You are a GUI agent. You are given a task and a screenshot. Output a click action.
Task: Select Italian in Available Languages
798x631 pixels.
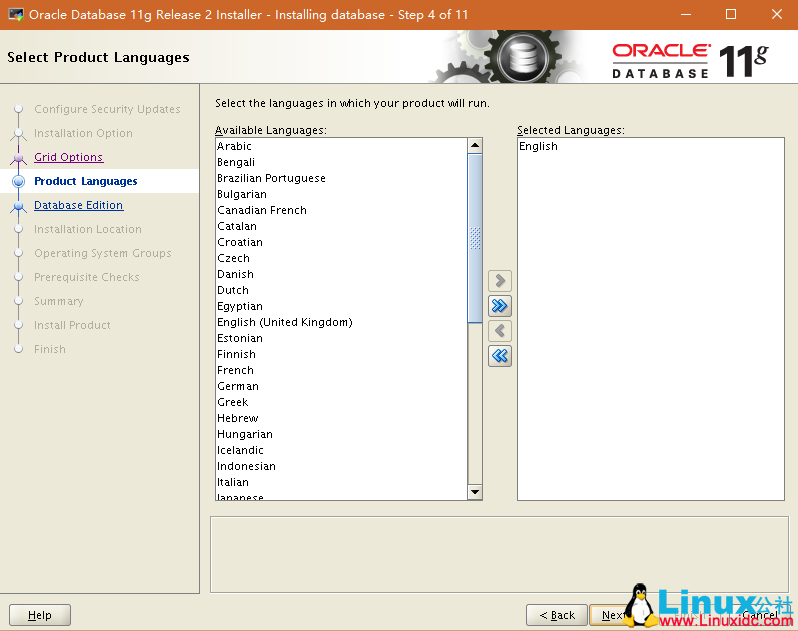click(341, 482)
